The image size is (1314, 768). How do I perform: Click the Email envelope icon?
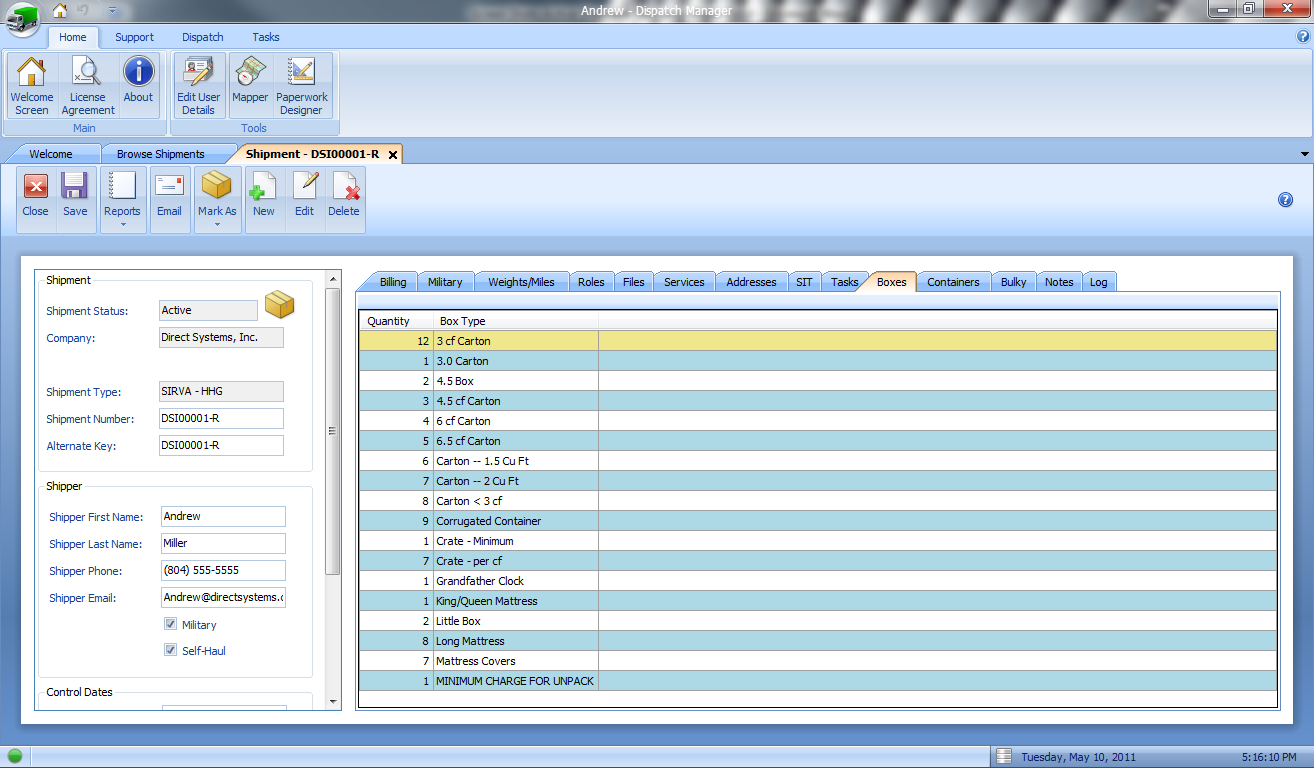coord(169,196)
